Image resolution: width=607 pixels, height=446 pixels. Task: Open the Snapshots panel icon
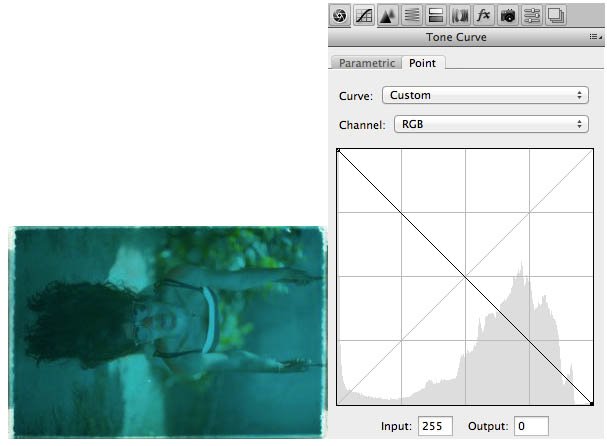(556, 15)
